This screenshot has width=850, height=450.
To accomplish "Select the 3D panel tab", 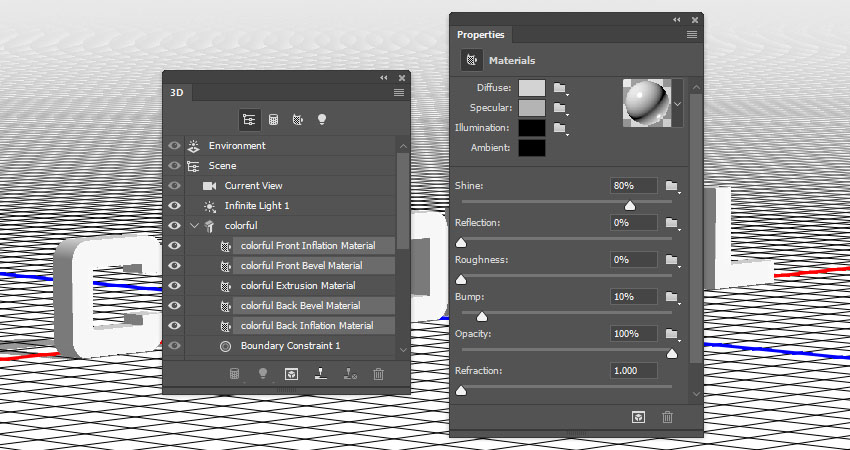I will [179, 93].
